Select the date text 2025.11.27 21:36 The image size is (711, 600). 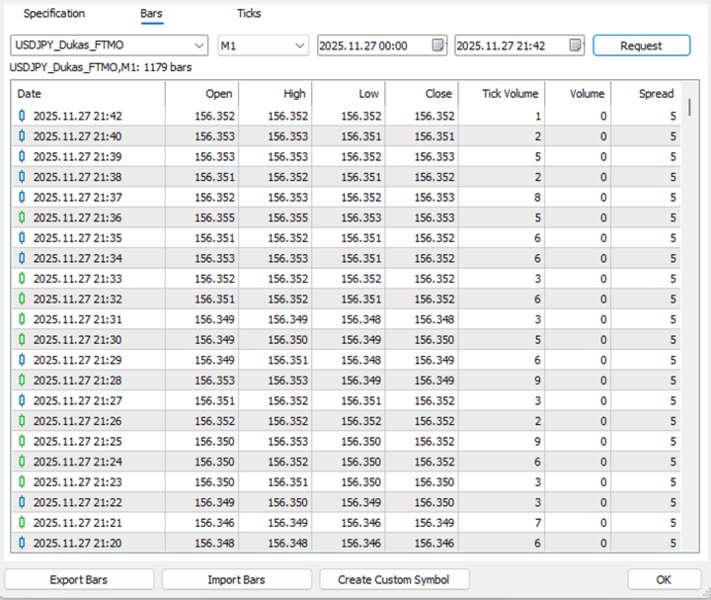click(x=78, y=218)
